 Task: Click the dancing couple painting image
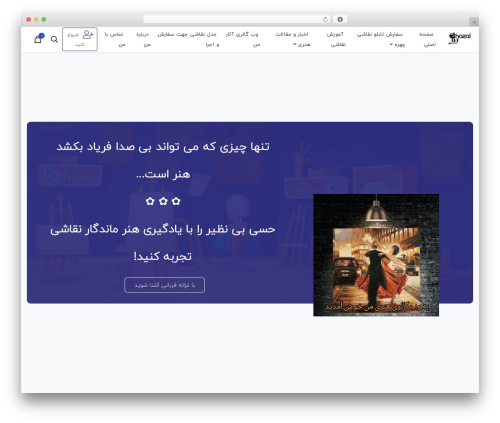pos(376,255)
